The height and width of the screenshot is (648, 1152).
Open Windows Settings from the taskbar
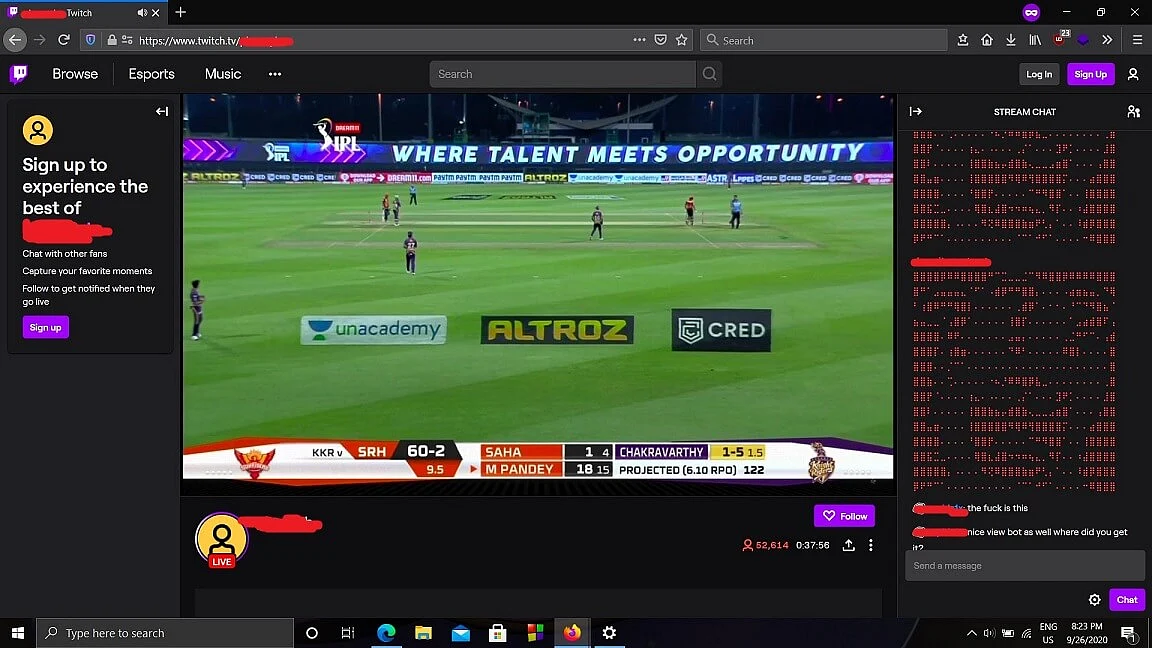(x=609, y=633)
